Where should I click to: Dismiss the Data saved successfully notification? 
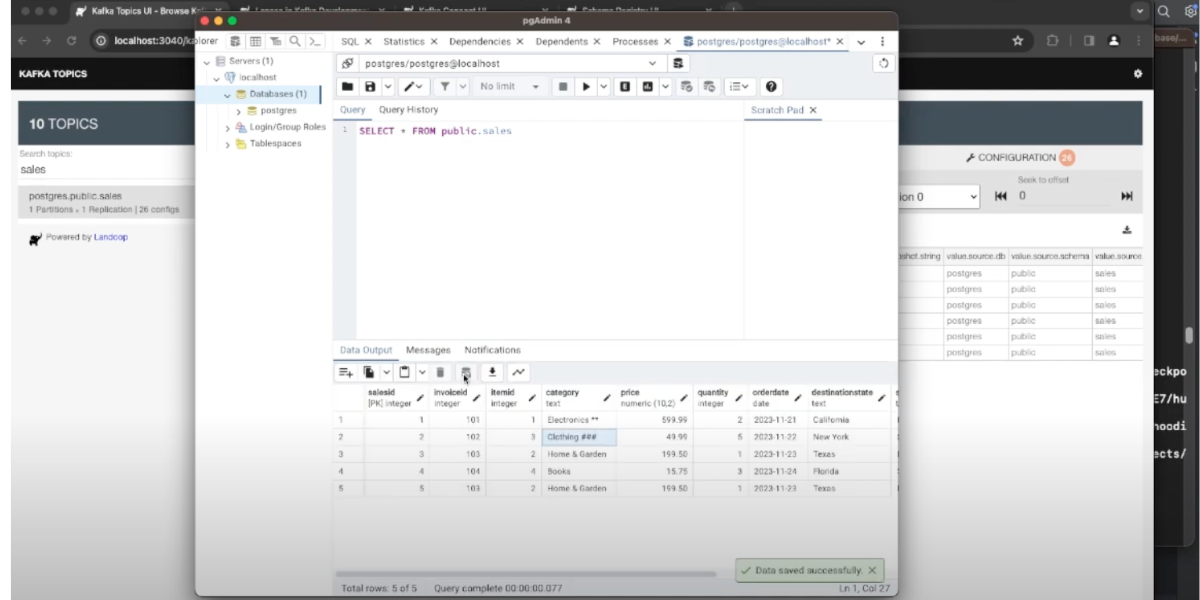click(x=872, y=570)
